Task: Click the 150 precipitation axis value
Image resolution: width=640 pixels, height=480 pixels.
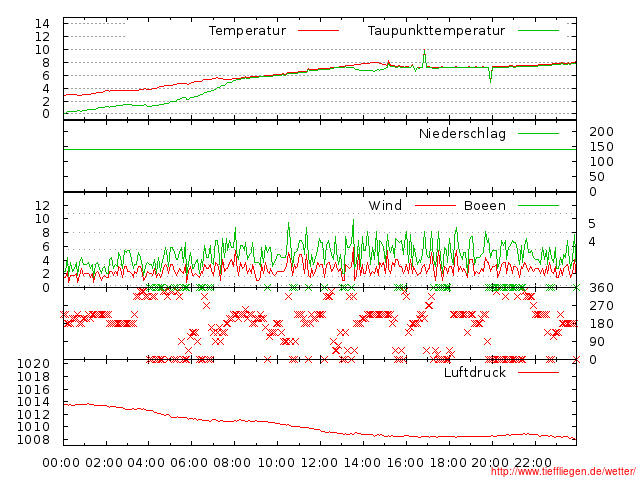Action: 601,147
